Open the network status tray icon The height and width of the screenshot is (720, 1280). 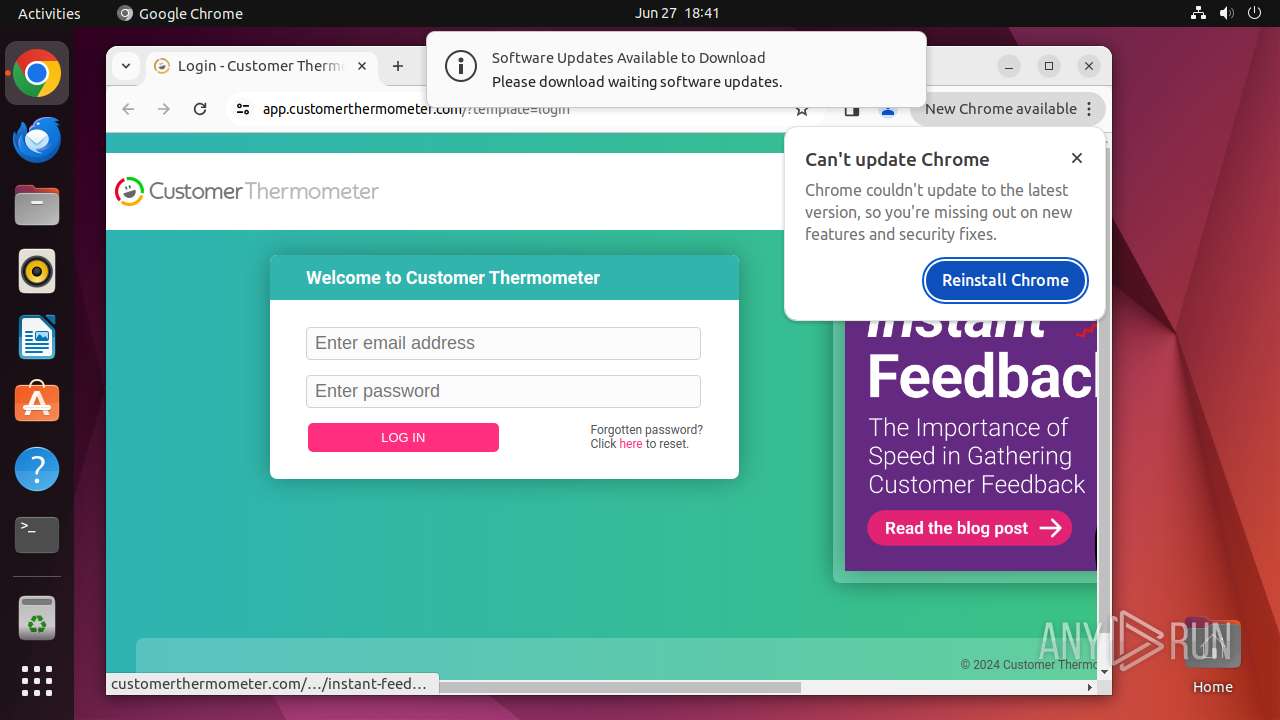point(1199,13)
